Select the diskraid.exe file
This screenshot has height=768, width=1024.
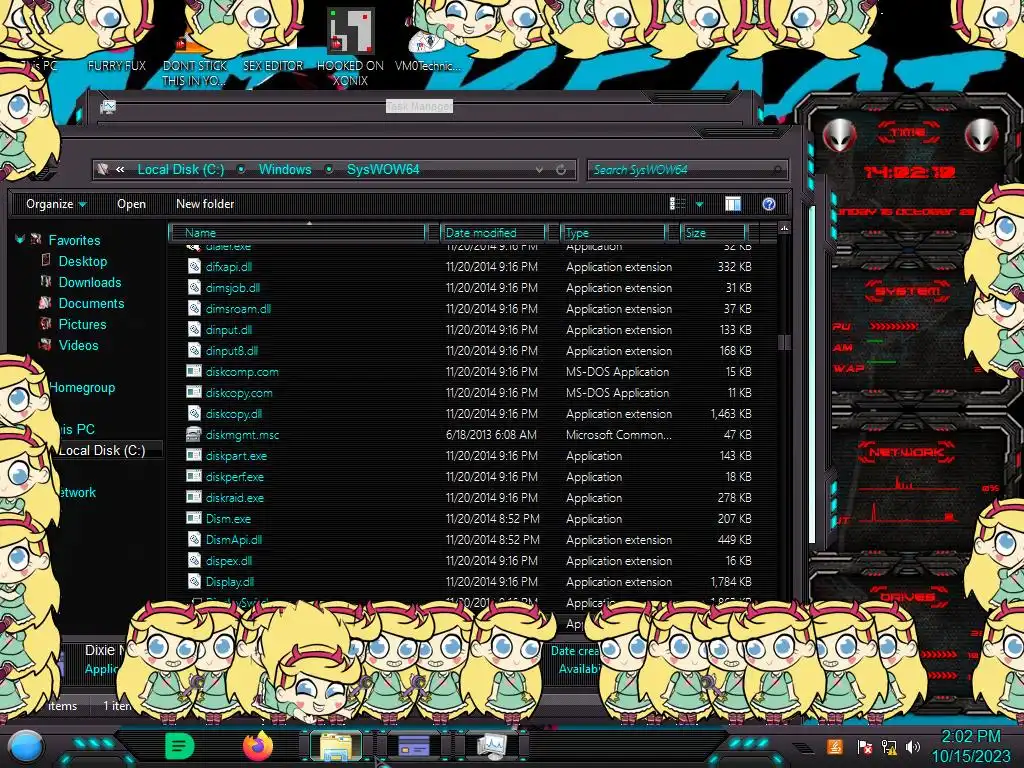(234, 498)
